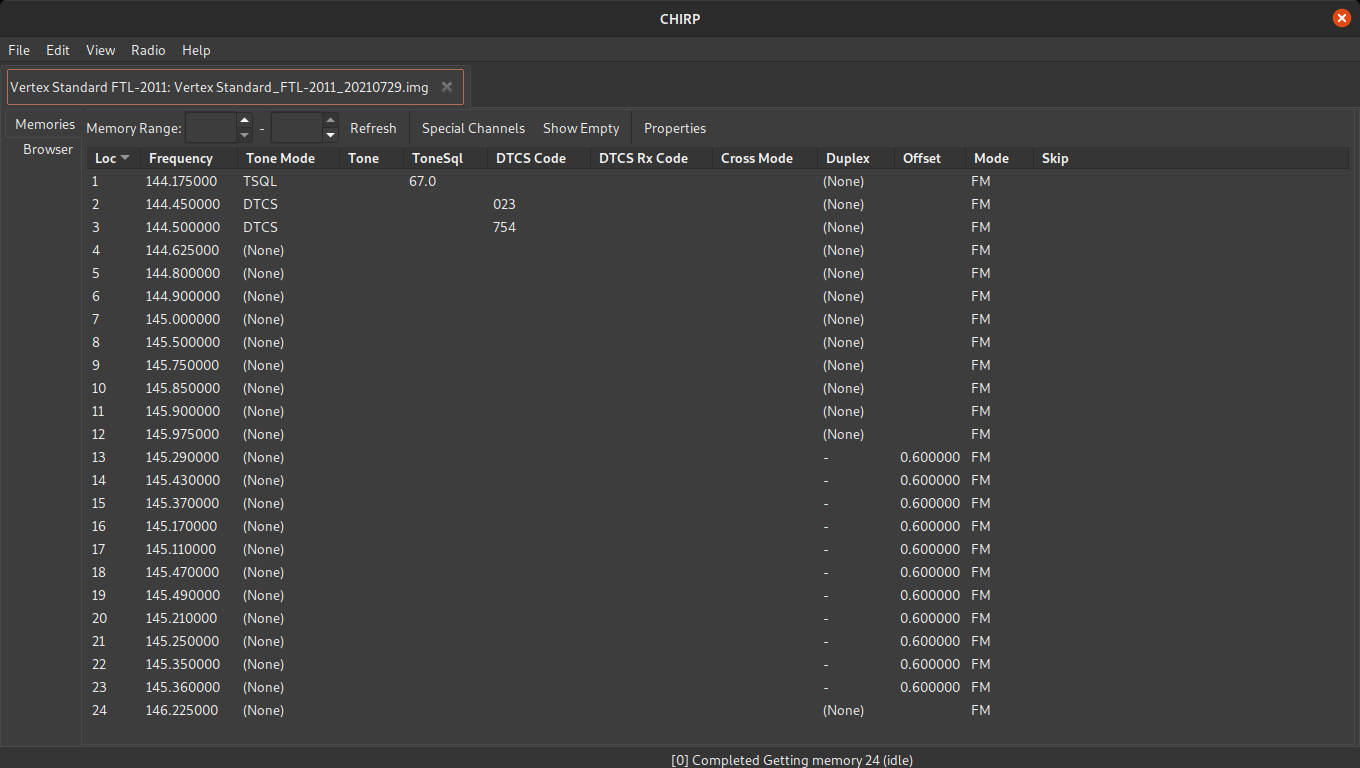Open the View menu
The image size is (1360, 768).
pos(101,50)
